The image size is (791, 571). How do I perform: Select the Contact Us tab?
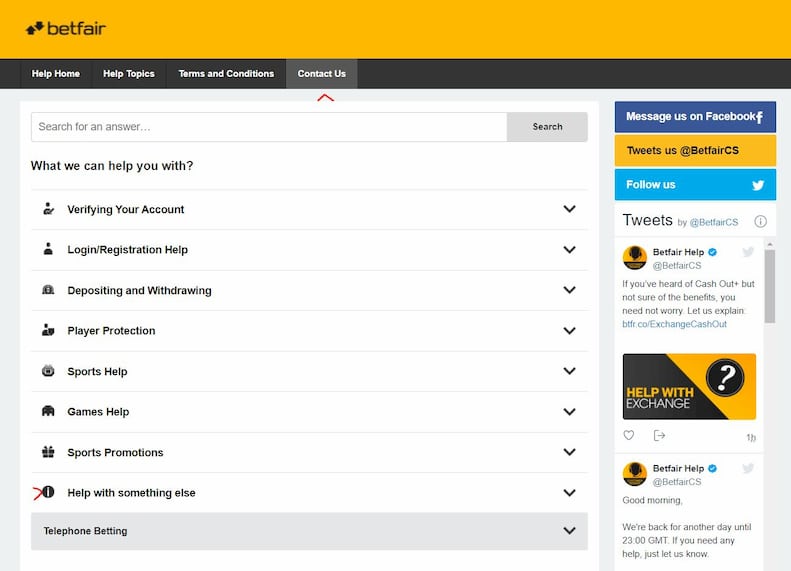point(321,74)
